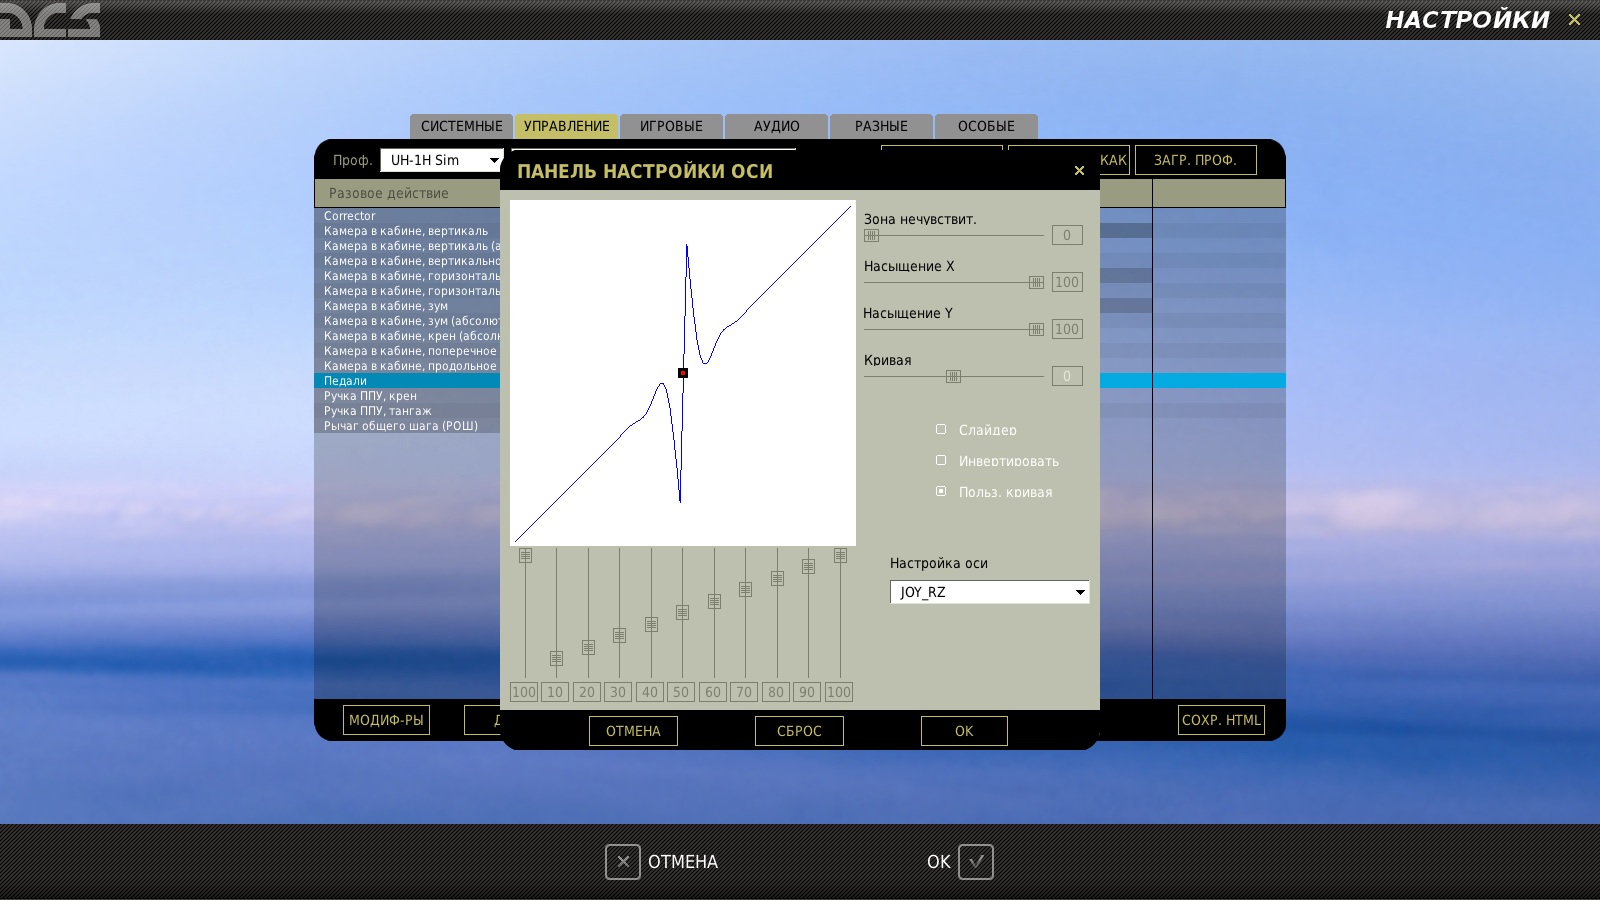The width and height of the screenshot is (1600, 900).
Task: Open the JOY_RZ axis dropdown
Action: 989,592
